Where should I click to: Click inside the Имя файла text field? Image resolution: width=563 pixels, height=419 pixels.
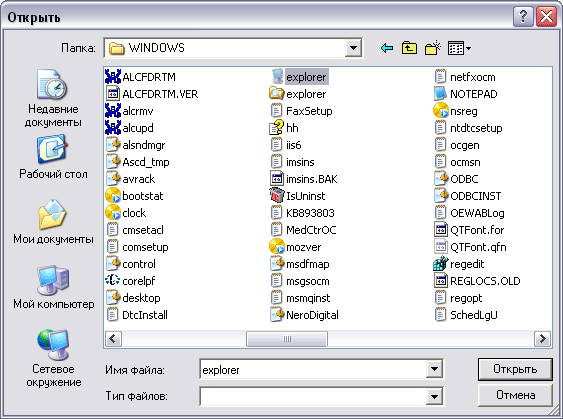click(x=313, y=369)
